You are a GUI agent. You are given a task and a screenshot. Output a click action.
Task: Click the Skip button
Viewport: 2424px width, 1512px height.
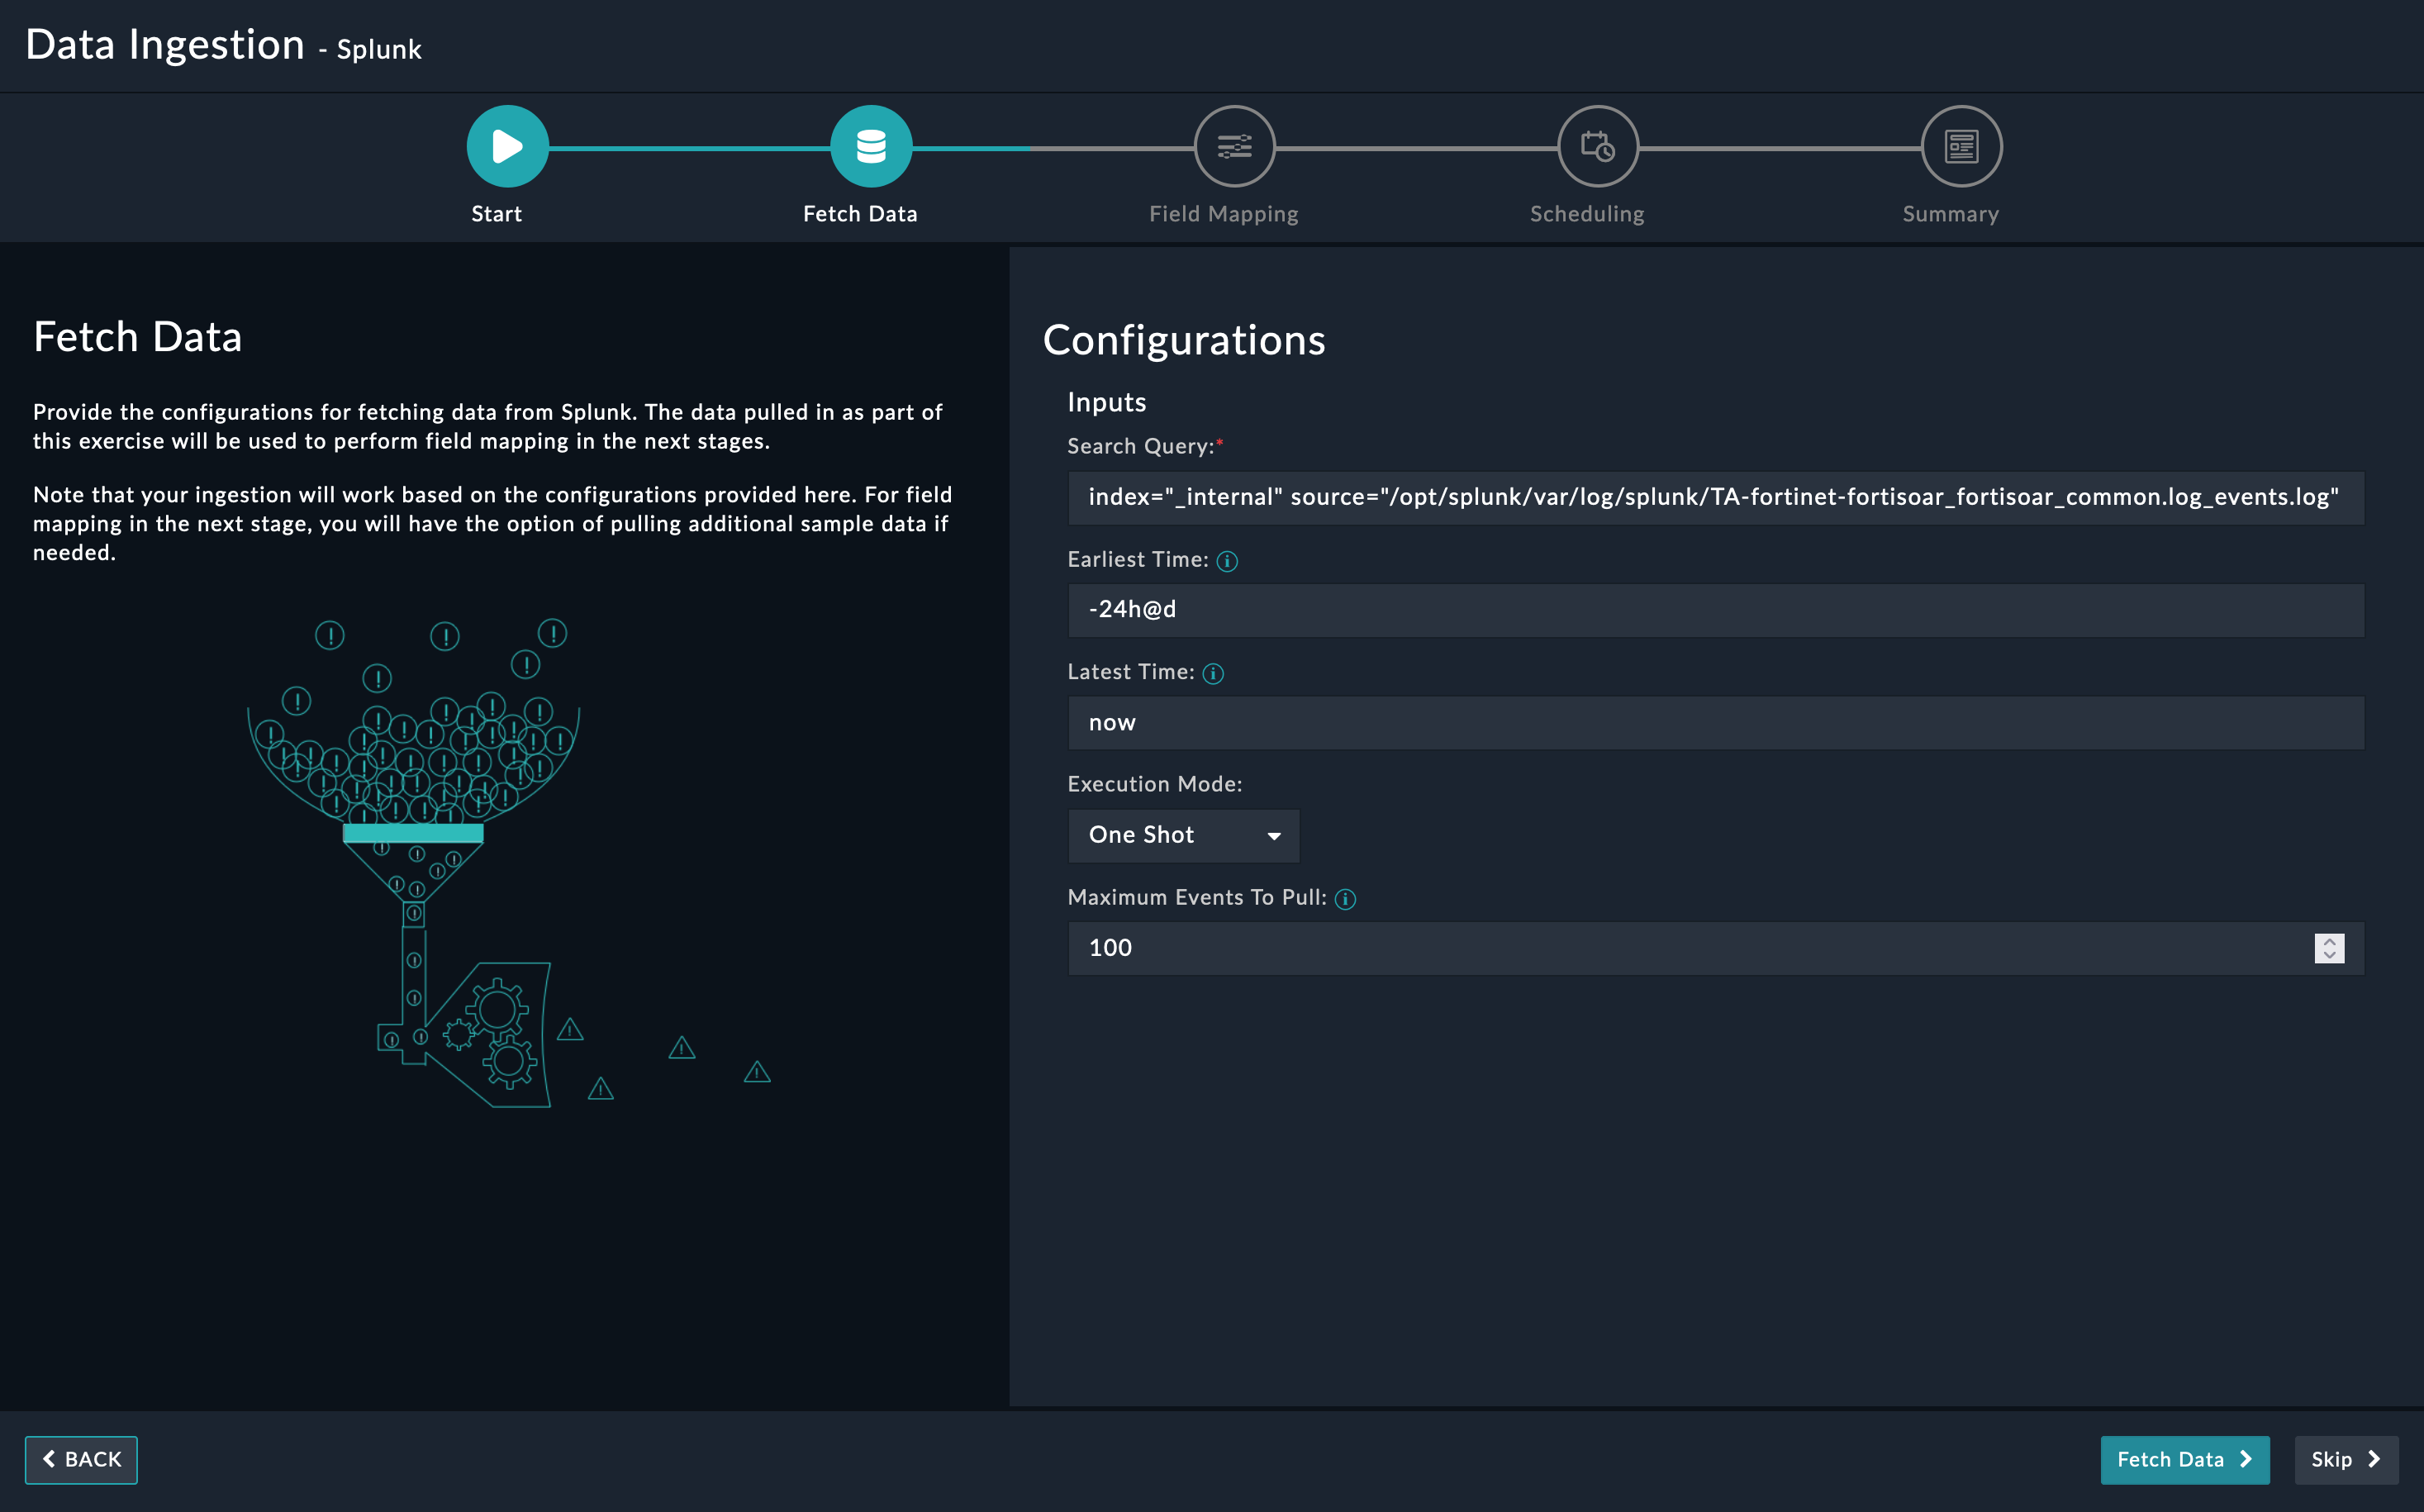2345,1460
